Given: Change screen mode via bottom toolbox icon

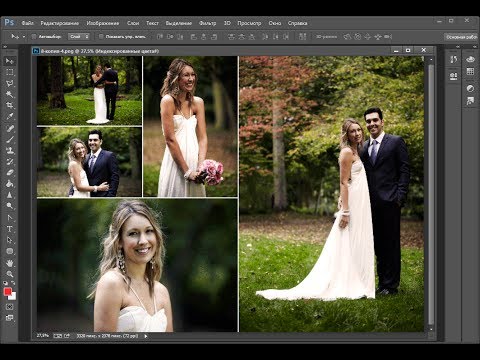Looking at the screenshot, I should 10,318.
